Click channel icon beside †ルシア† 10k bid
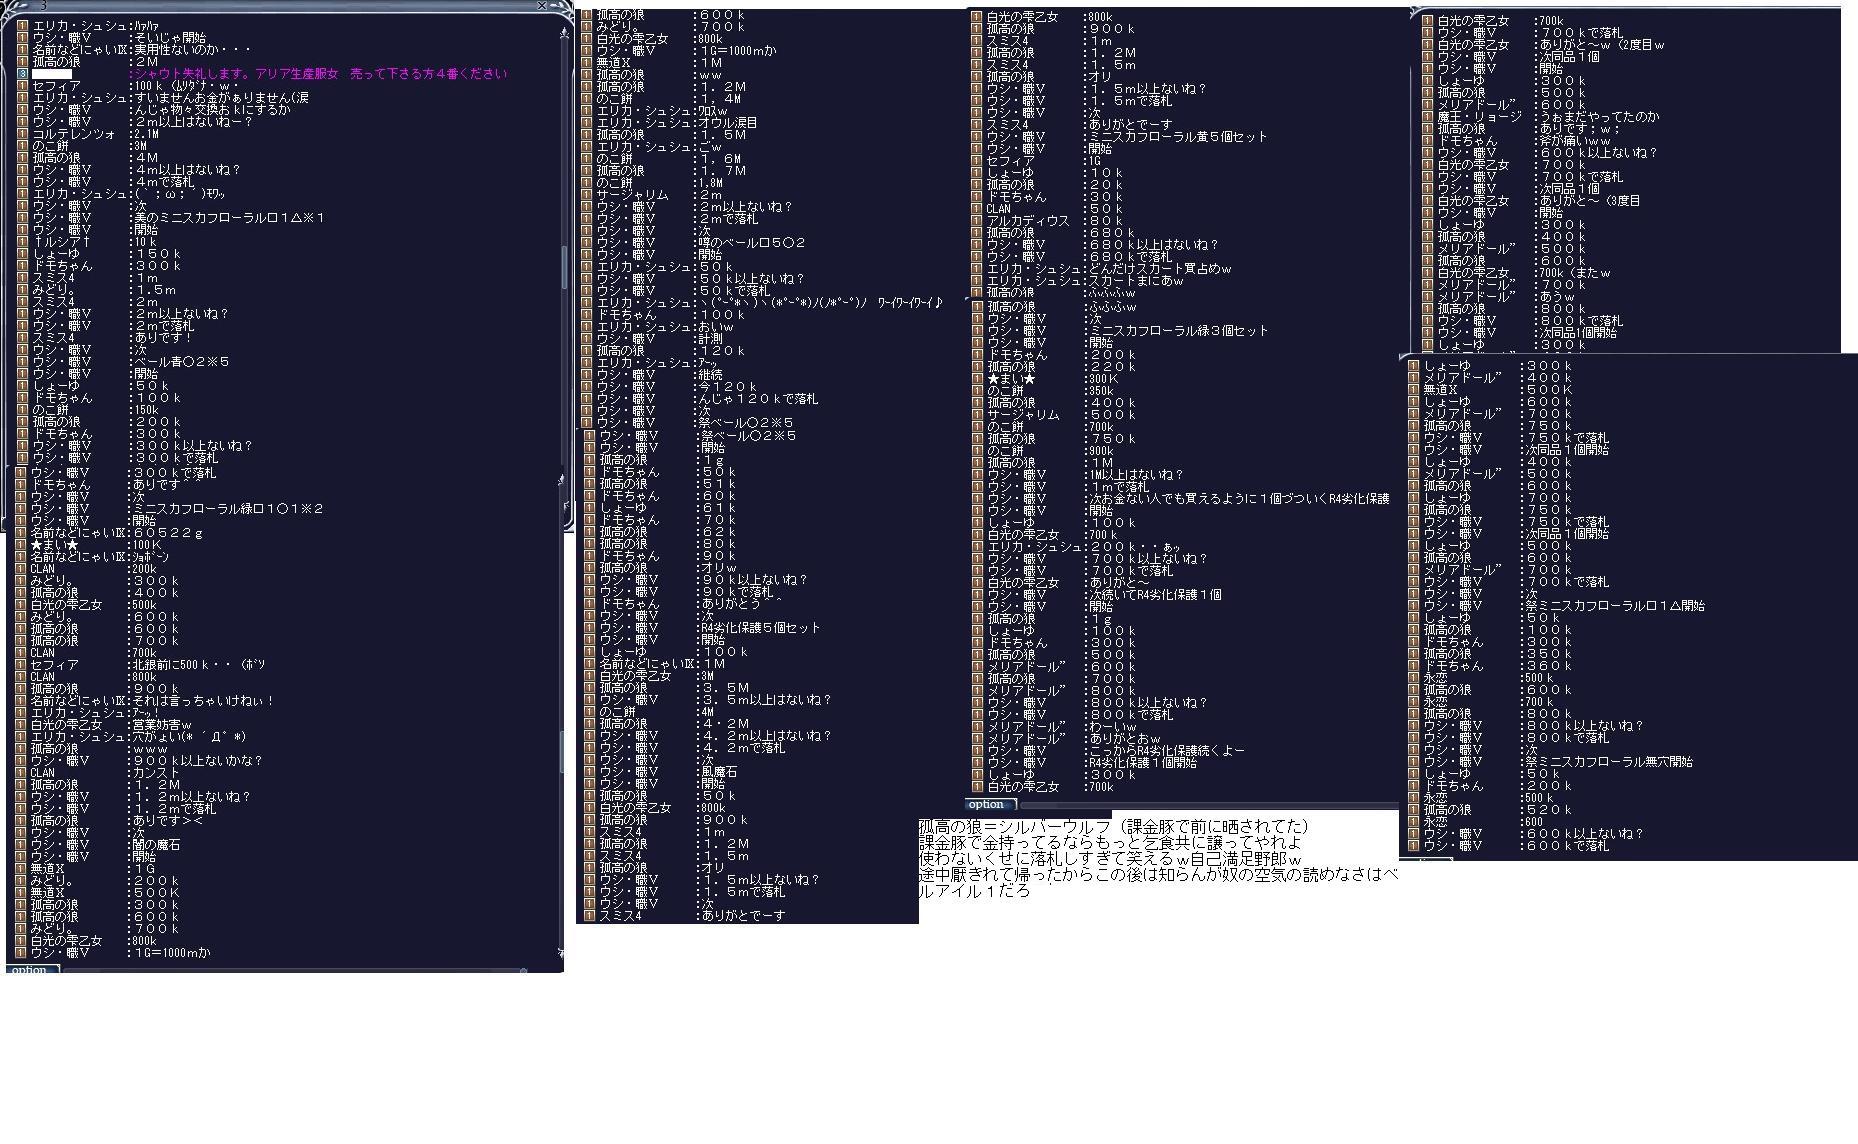This screenshot has height=1144, width=1858. click(x=23, y=242)
